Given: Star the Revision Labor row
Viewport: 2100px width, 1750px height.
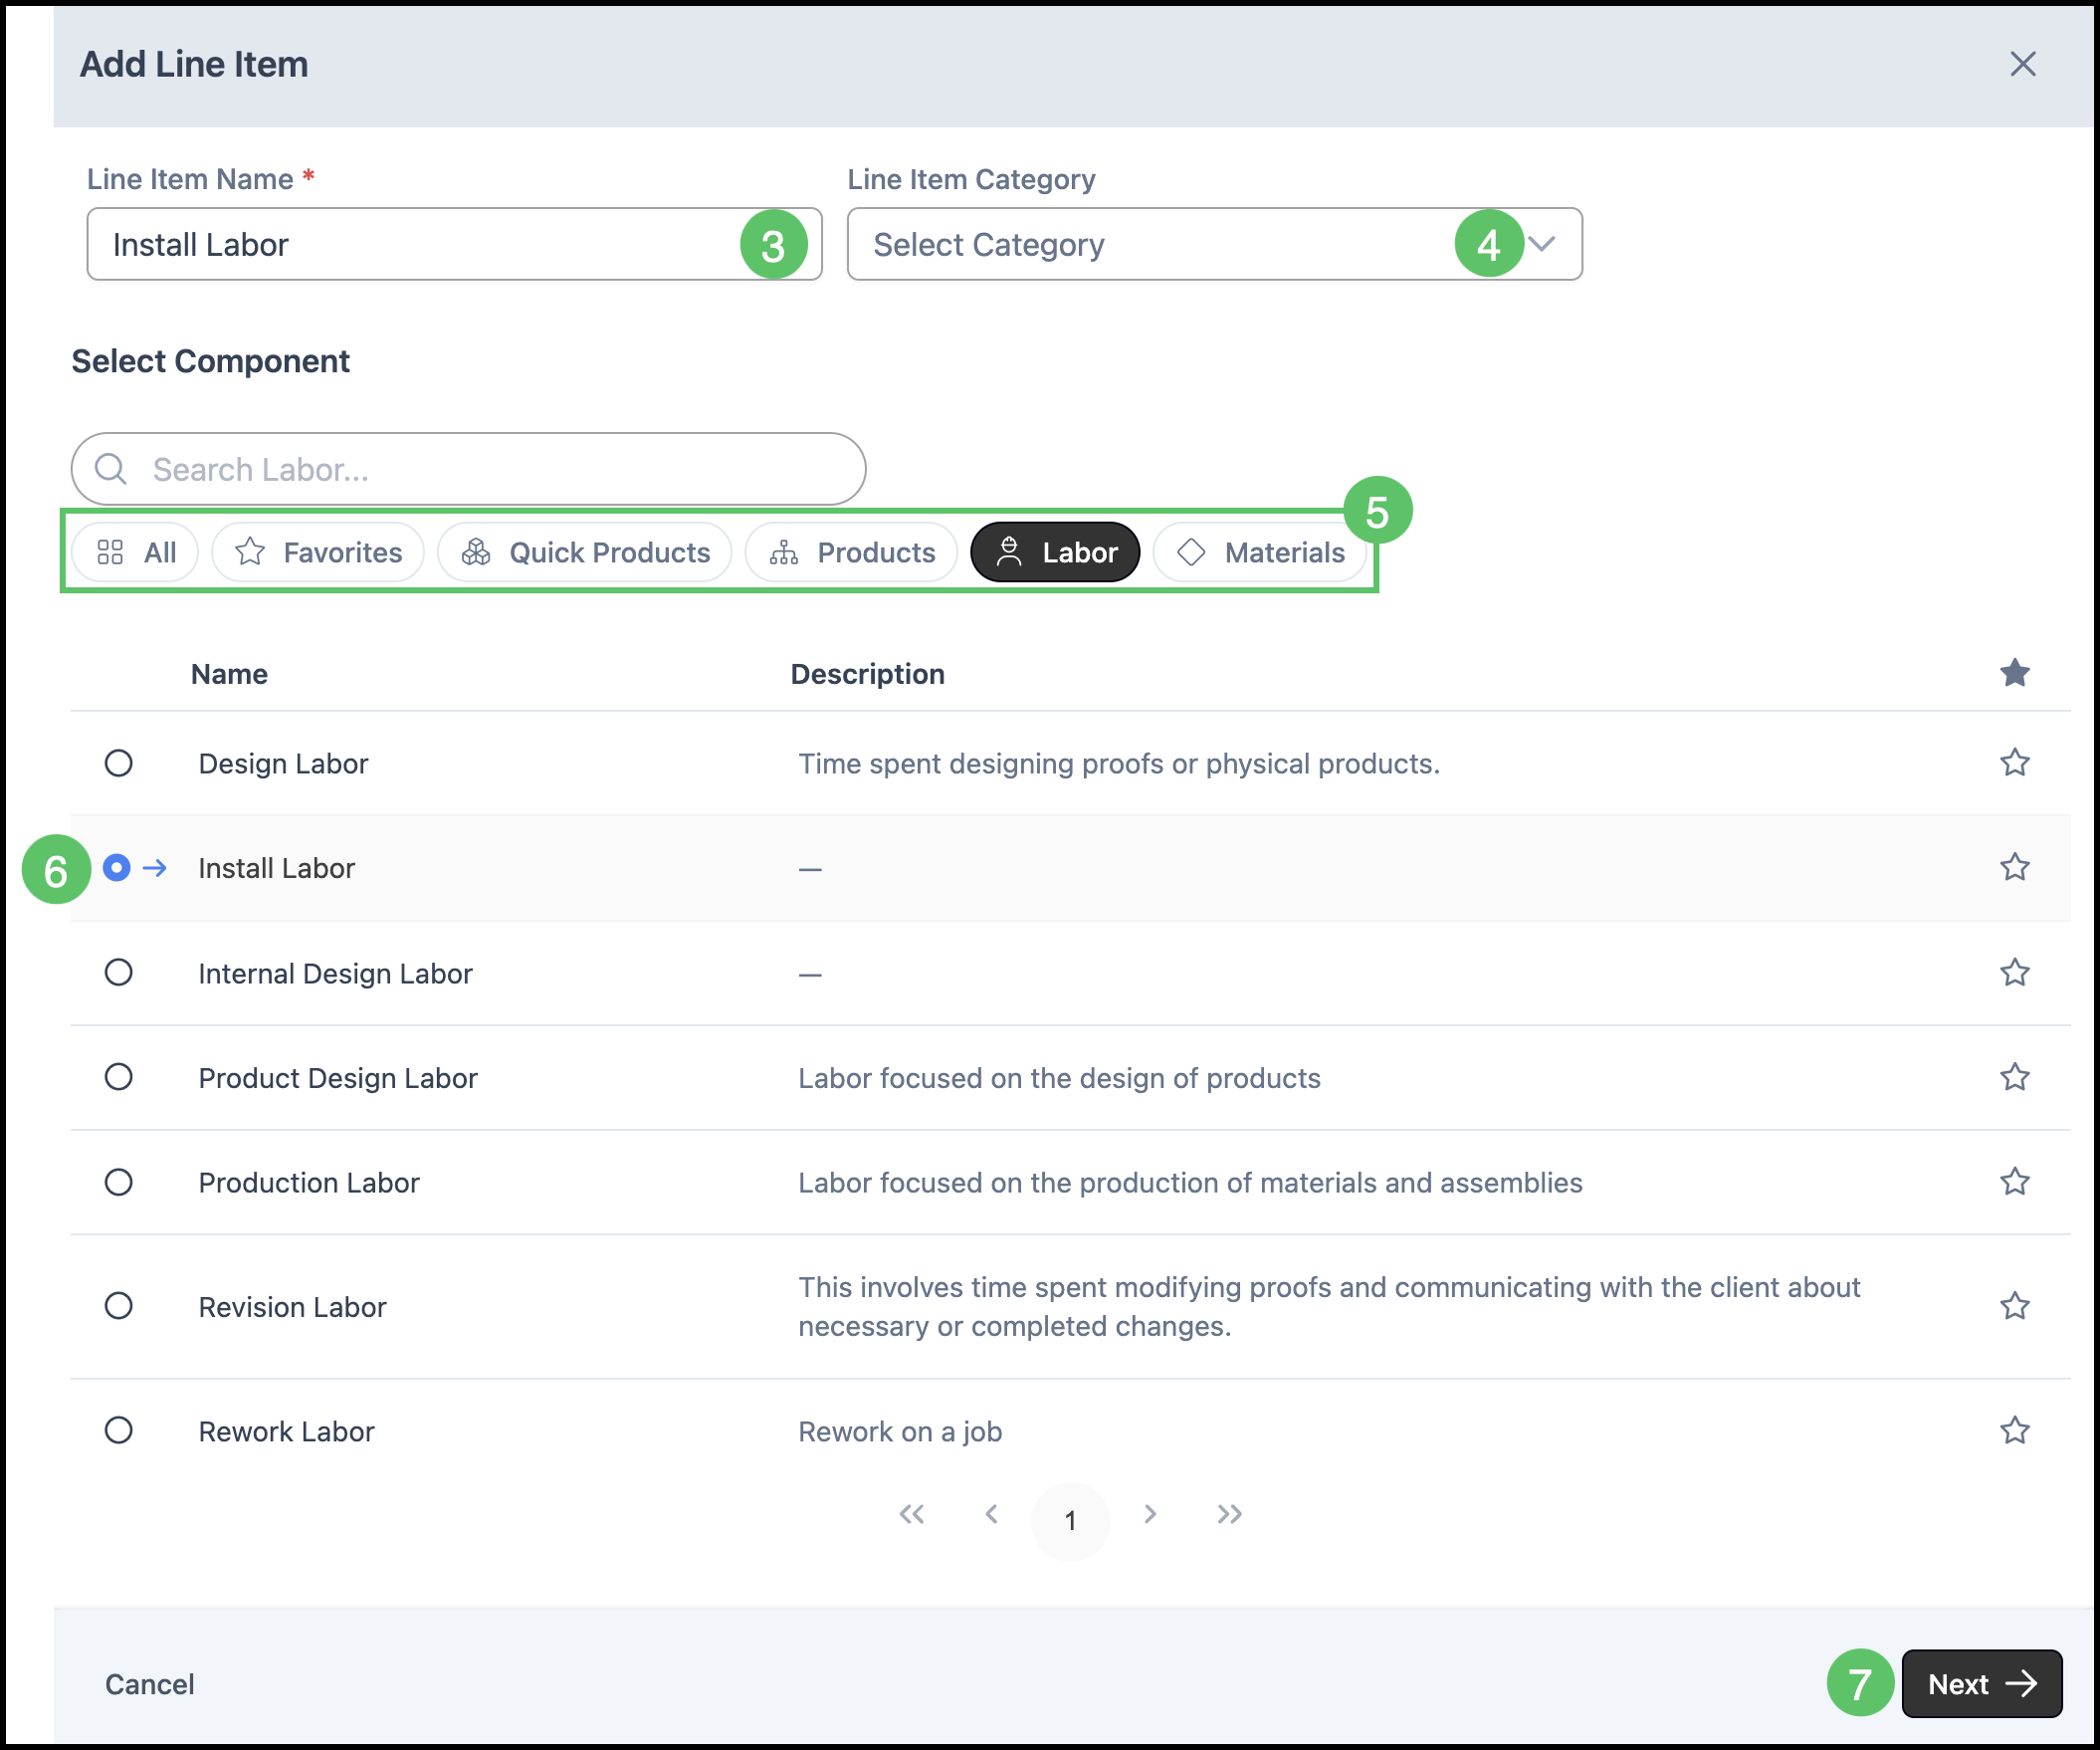Looking at the screenshot, I should pyautogui.click(x=2014, y=1306).
